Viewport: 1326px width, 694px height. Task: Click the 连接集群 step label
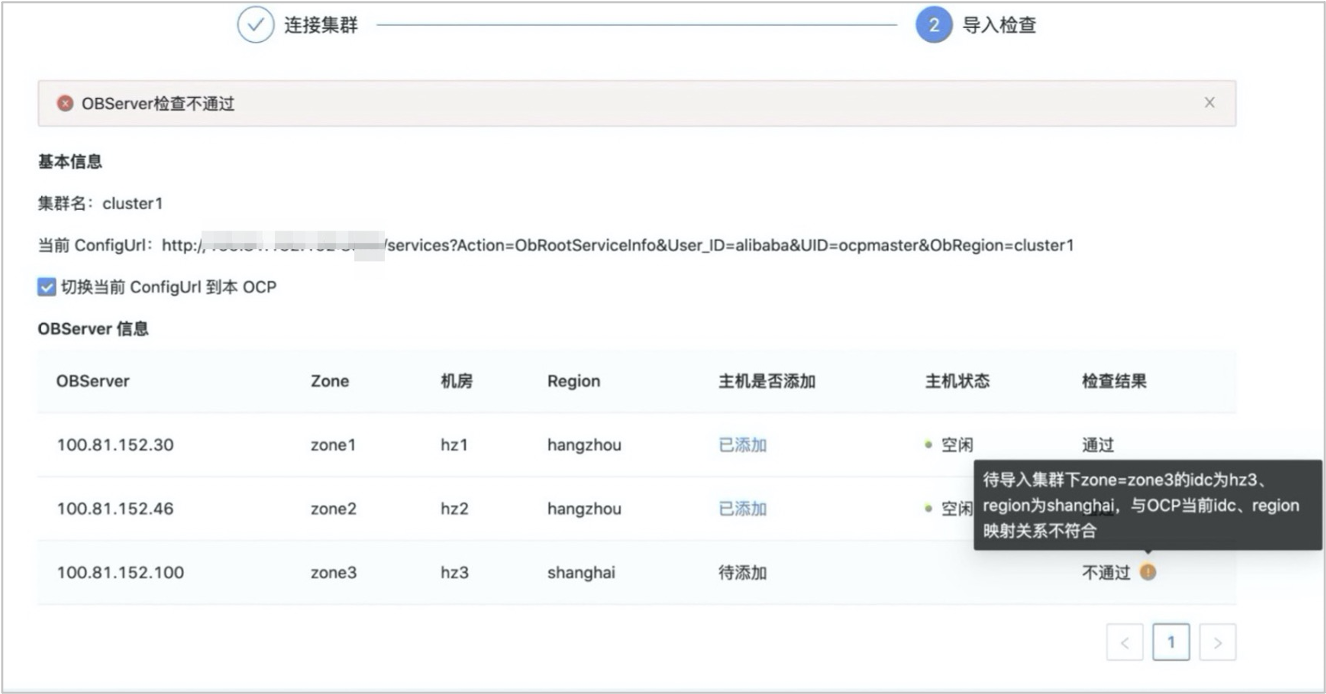(x=321, y=25)
